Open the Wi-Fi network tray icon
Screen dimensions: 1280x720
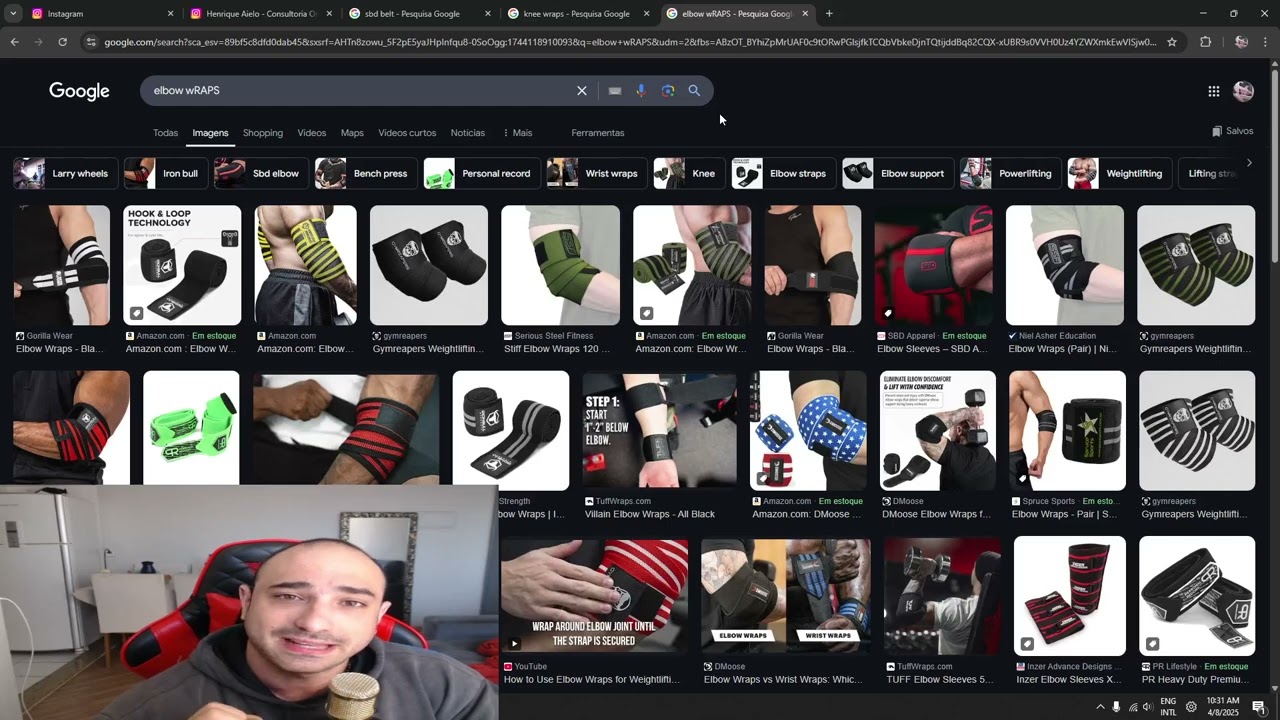(x=1132, y=707)
